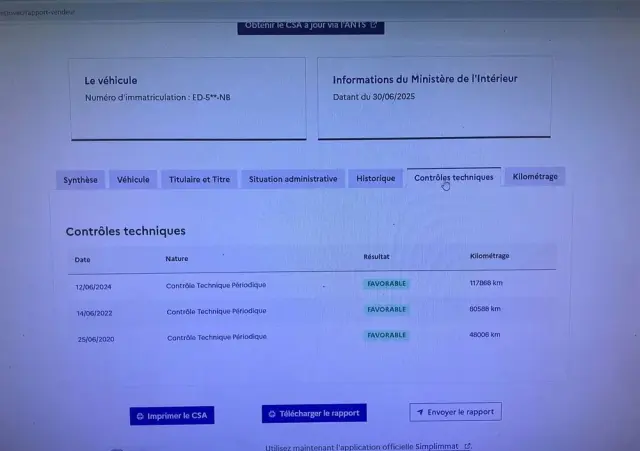Click the printer icon on Imprimer le CSA

tap(140, 416)
